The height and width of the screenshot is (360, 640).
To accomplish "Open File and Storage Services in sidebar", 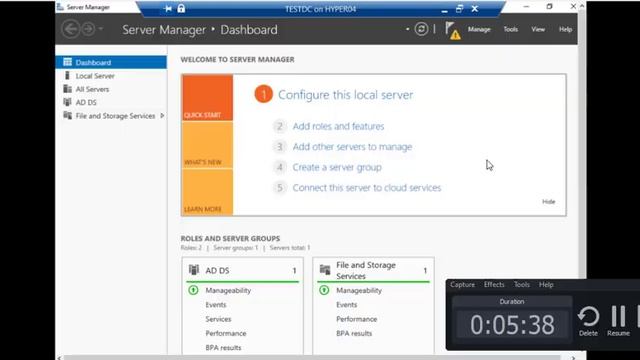I will click(x=115, y=116).
